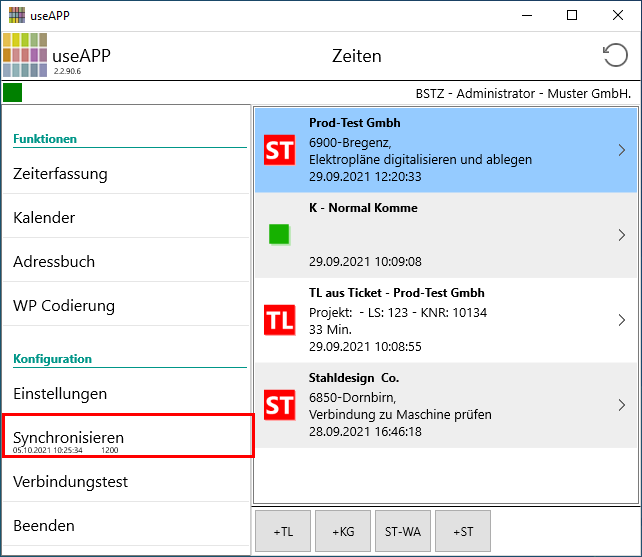Click 'Projekt: - LS: 123 - KNR: 10134'

(398, 312)
